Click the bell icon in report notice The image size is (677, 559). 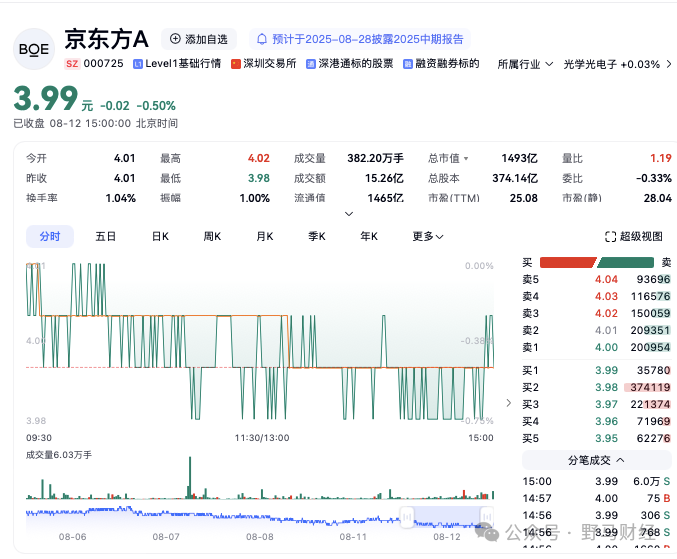tap(262, 39)
